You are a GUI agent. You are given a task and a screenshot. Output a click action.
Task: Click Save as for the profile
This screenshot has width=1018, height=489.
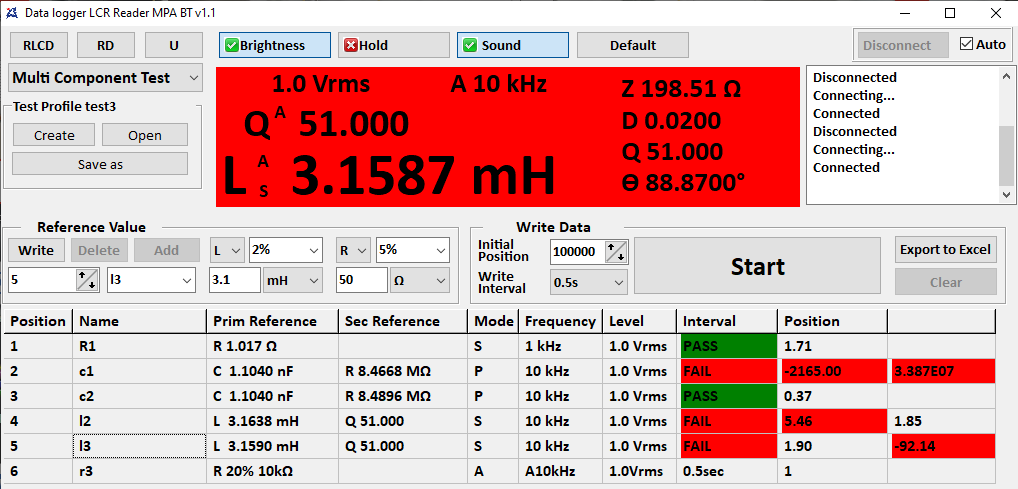coord(100,164)
